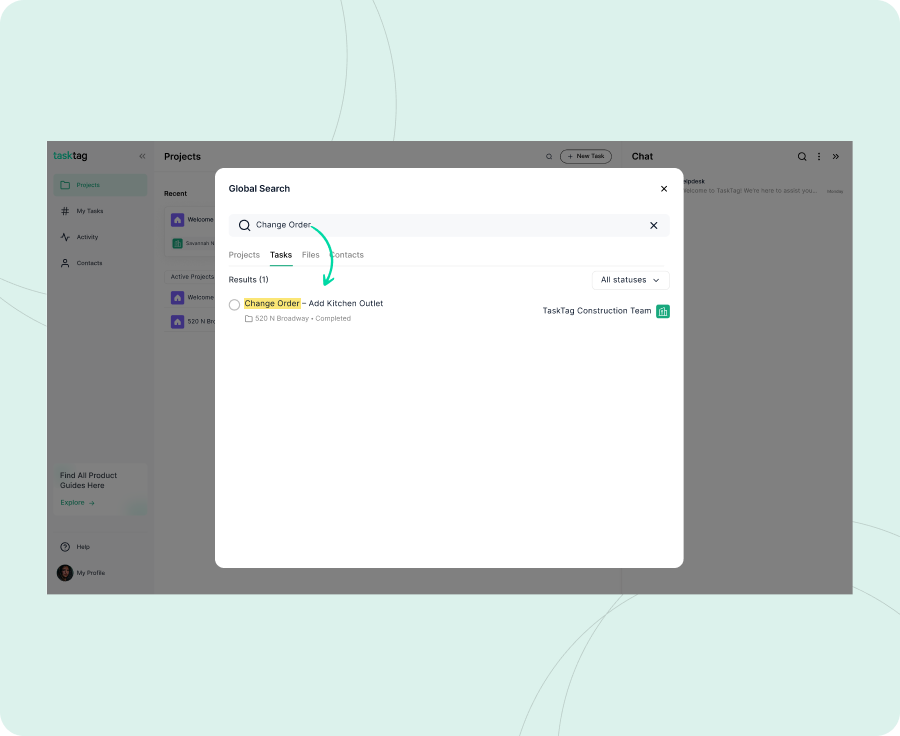Screen dimensions: 900x736
Task: Open Chat panel more options menu
Action: (x=819, y=156)
